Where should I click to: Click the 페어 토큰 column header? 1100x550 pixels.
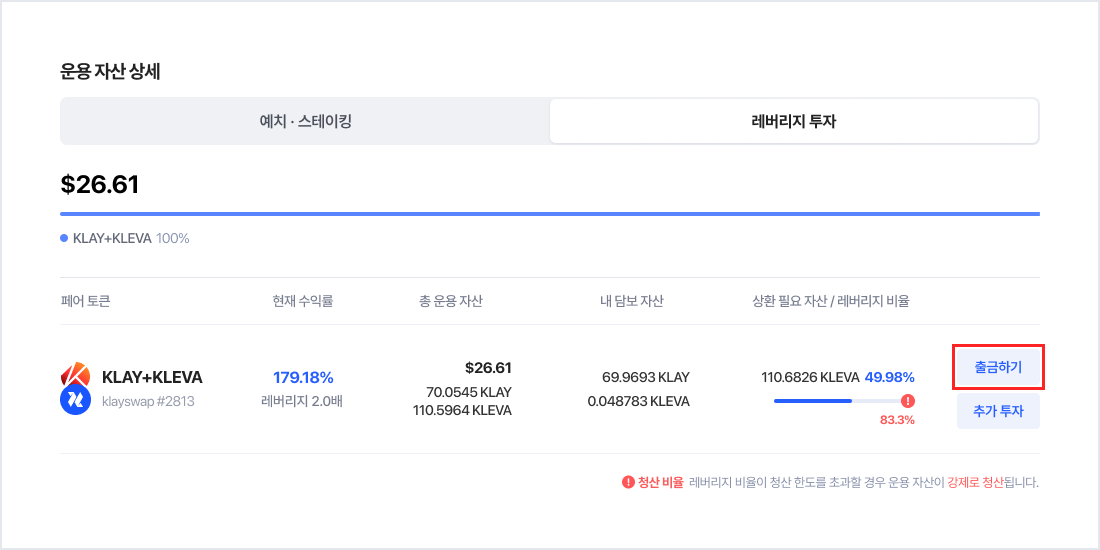(85, 301)
